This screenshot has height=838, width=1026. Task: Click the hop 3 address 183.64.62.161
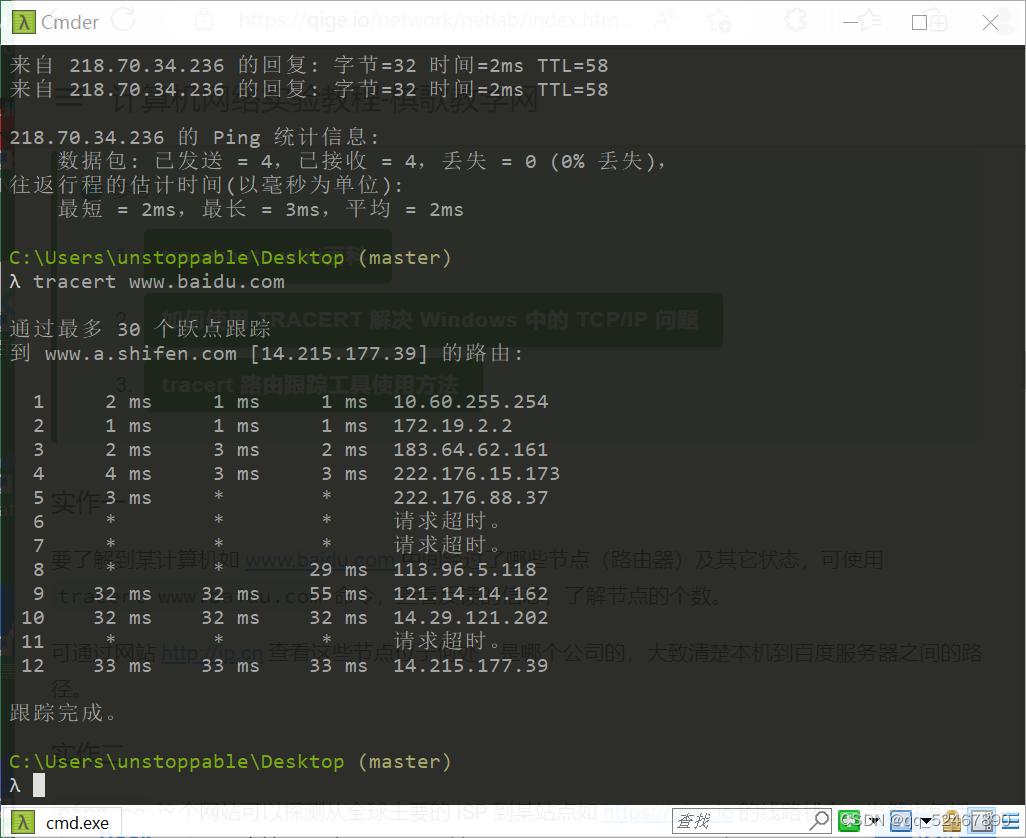pos(470,450)
